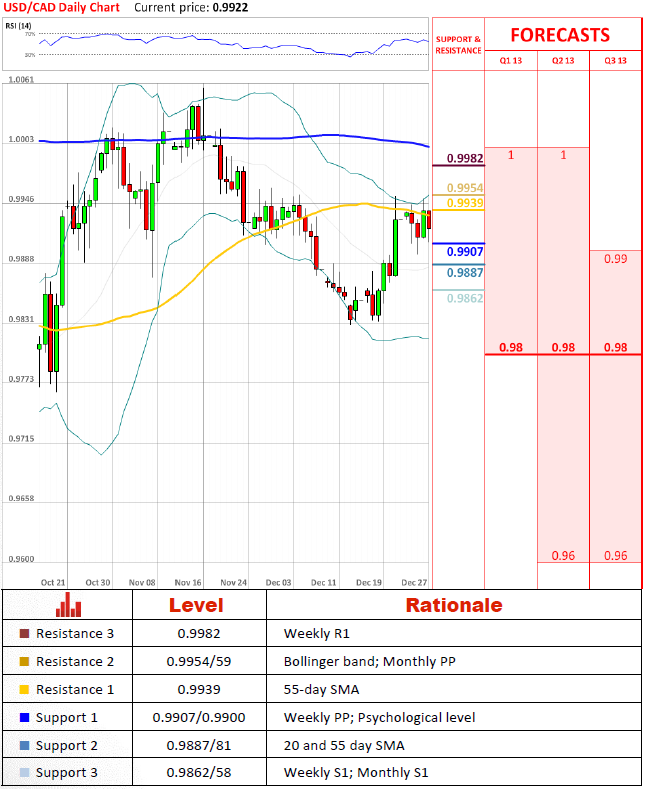Click the 0.98 value in Q2 13 column
Viewport: 645px width, 789px height.
coord(563,348)
